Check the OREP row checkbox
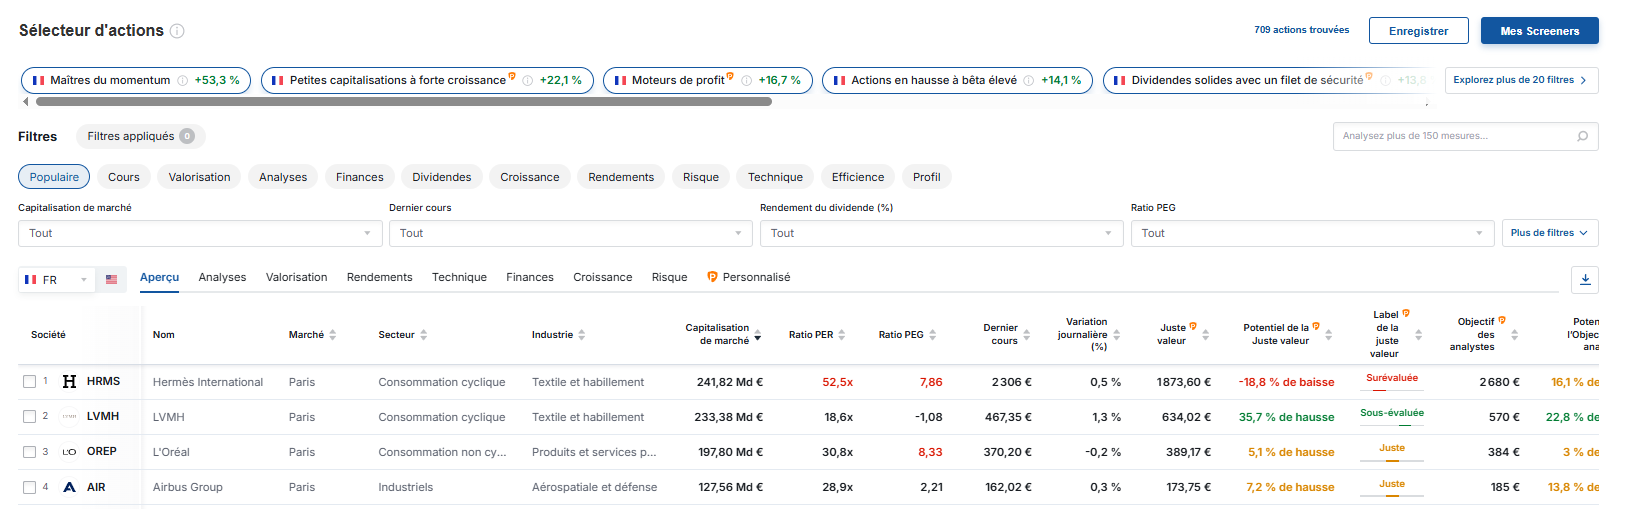1650x509 pixels. pos(29,452)
